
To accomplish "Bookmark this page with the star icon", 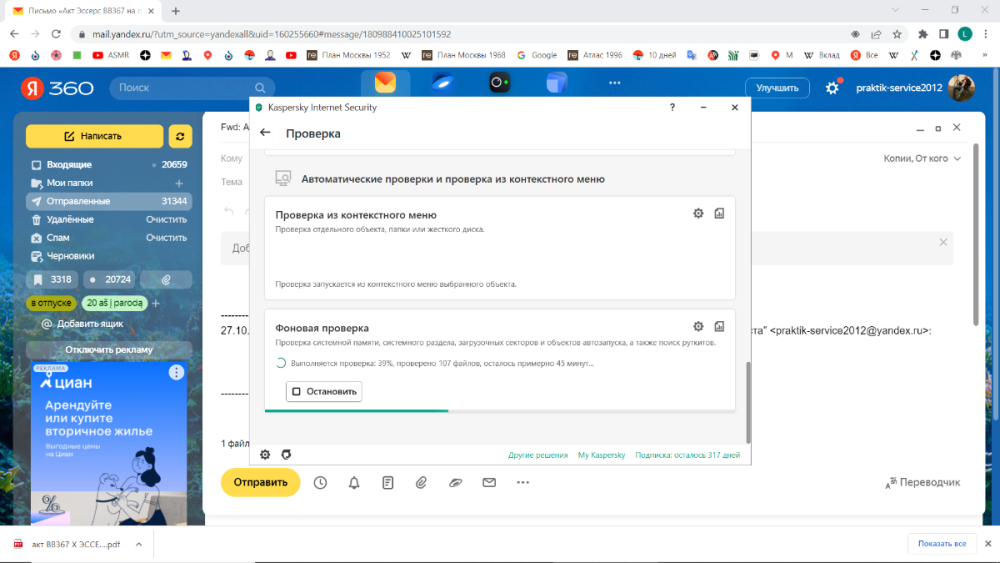I will pyautogui.click(x=897, y=34).
